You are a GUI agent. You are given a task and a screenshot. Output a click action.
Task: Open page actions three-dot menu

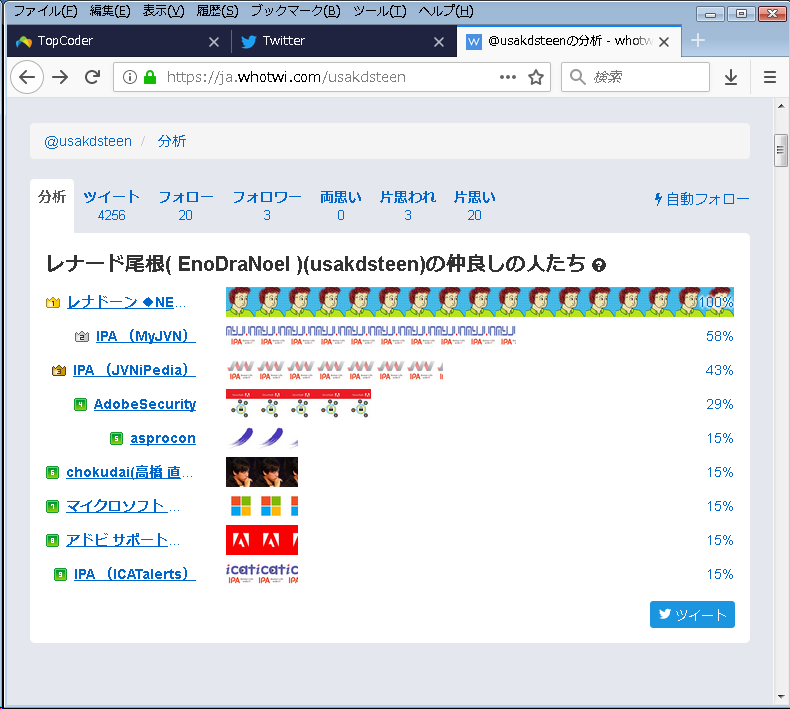pyautogui.click(x=508, y=77)
